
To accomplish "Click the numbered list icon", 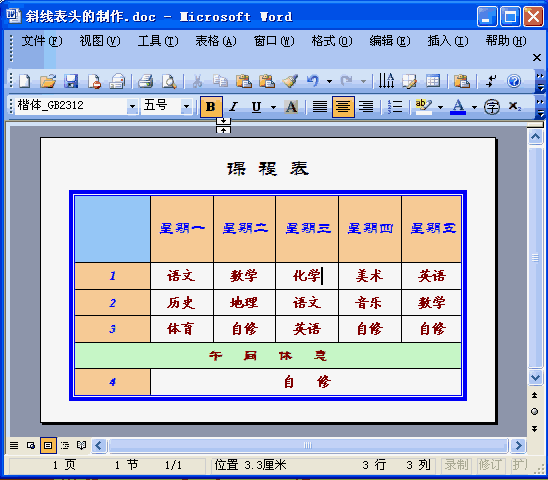I will pyautogui.click(x=395, y=107).
